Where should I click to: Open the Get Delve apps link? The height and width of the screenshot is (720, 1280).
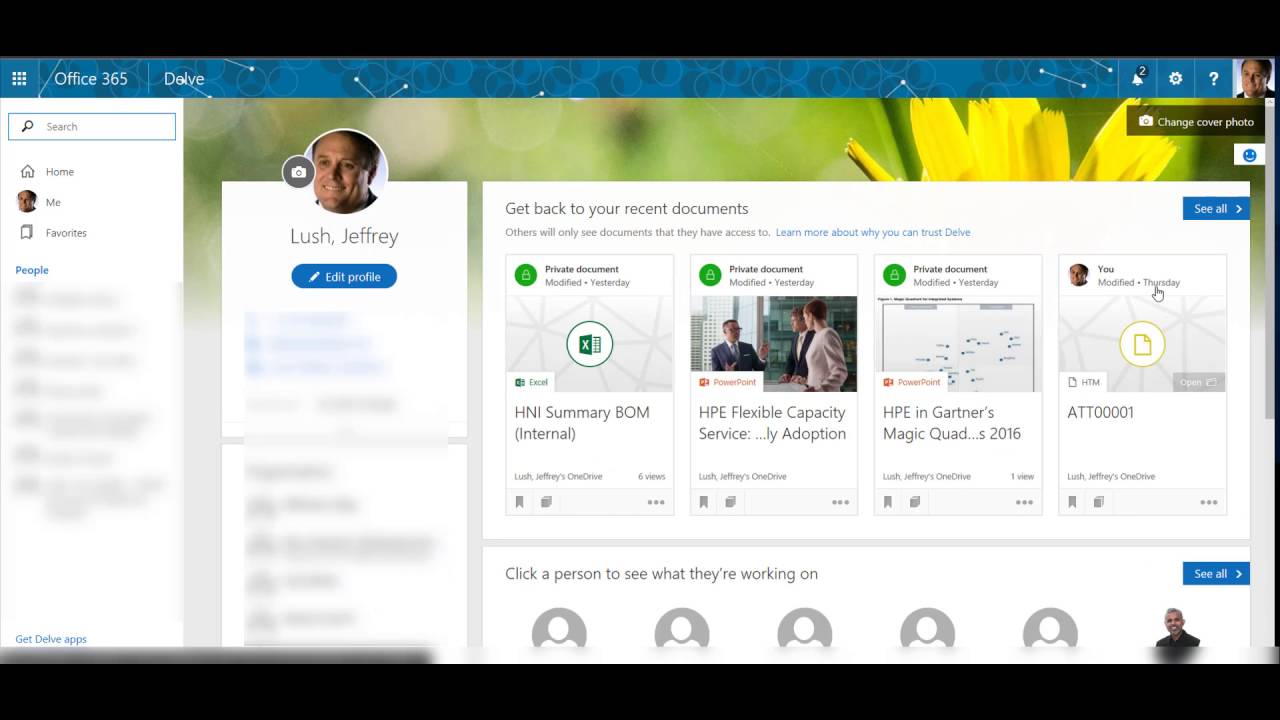(51, 639)
